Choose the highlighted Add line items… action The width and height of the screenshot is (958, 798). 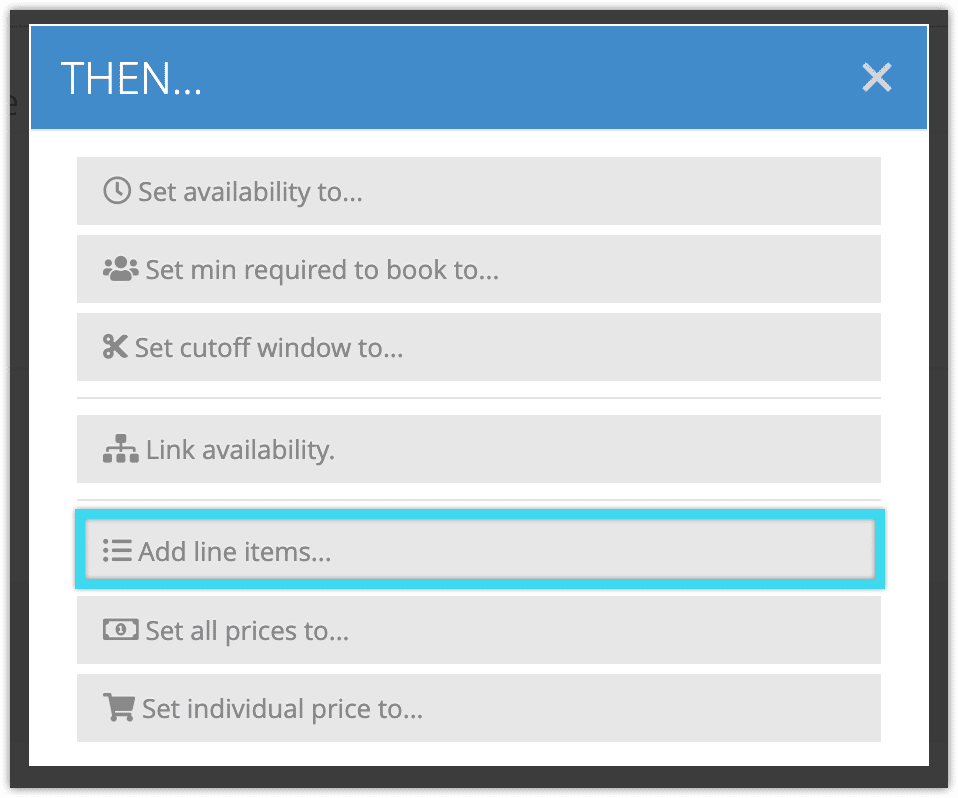point(480,549)
